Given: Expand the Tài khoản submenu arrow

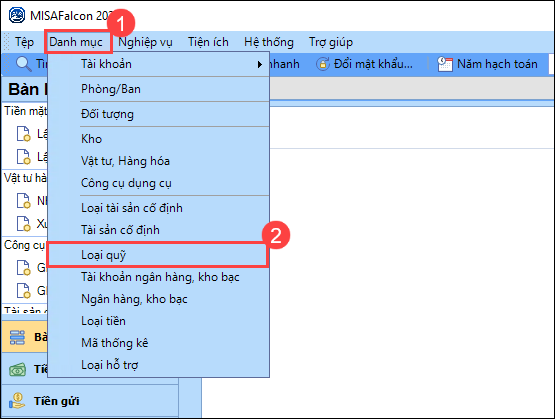Looking at the screenshot, I should (260, 64).
